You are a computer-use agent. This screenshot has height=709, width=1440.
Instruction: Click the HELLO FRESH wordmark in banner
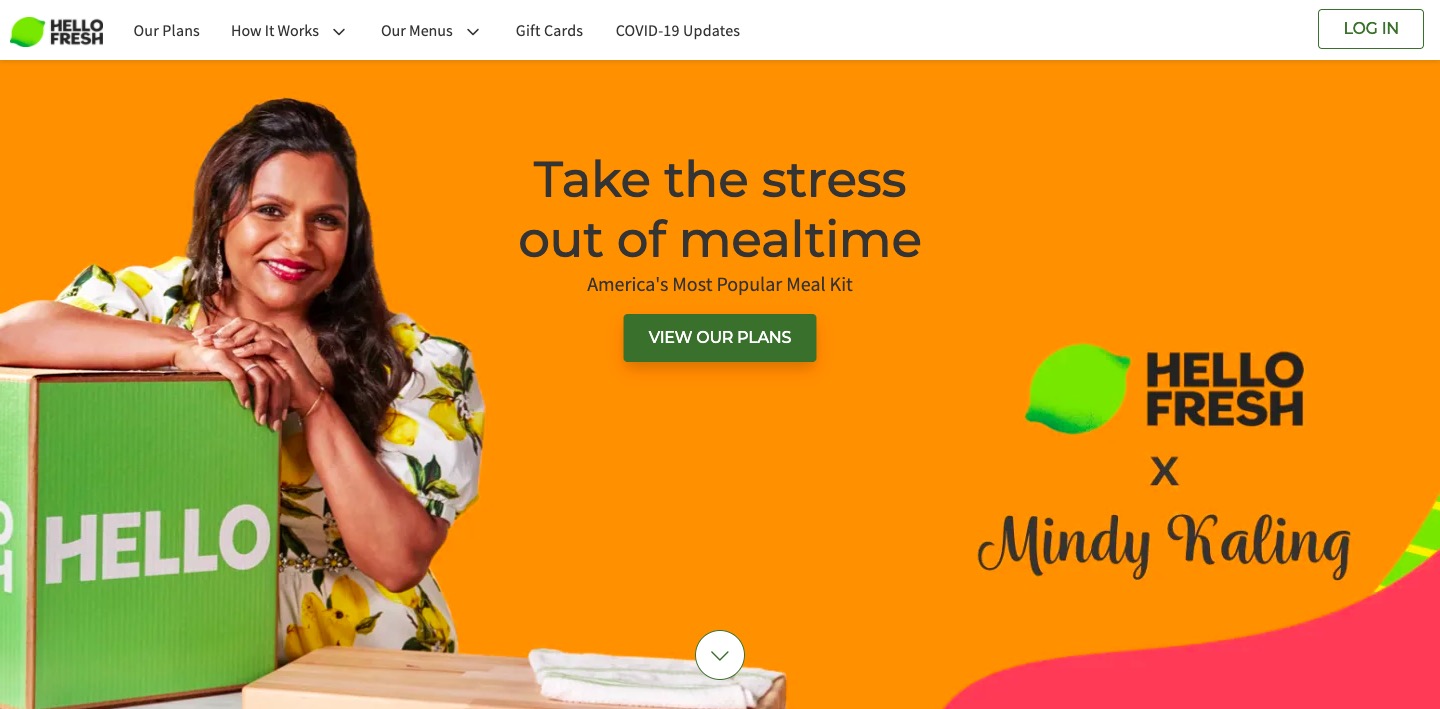(x=1225, y=389)
